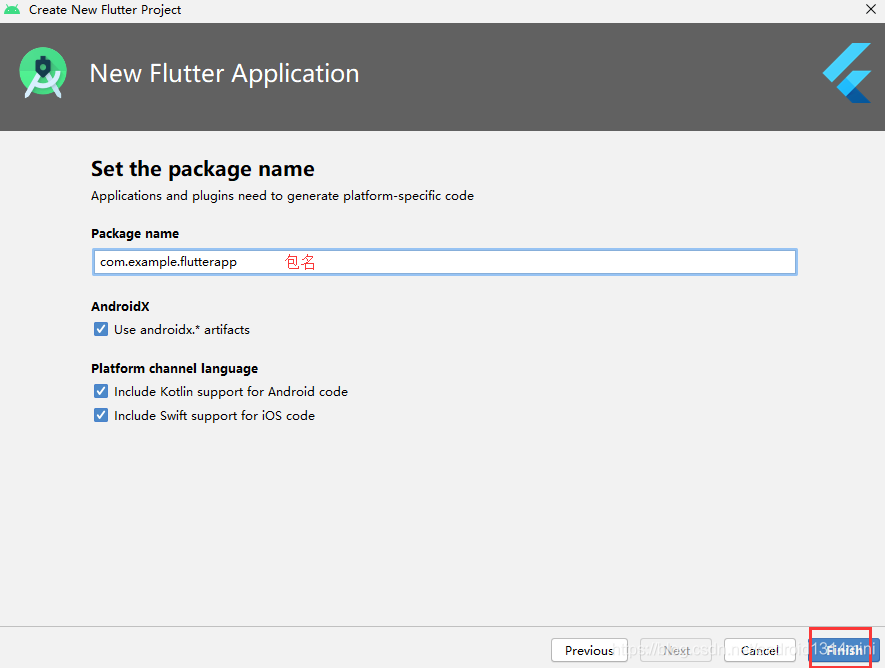Click the disabled Next button
885x668 pixels.
[x=676, y=651]
